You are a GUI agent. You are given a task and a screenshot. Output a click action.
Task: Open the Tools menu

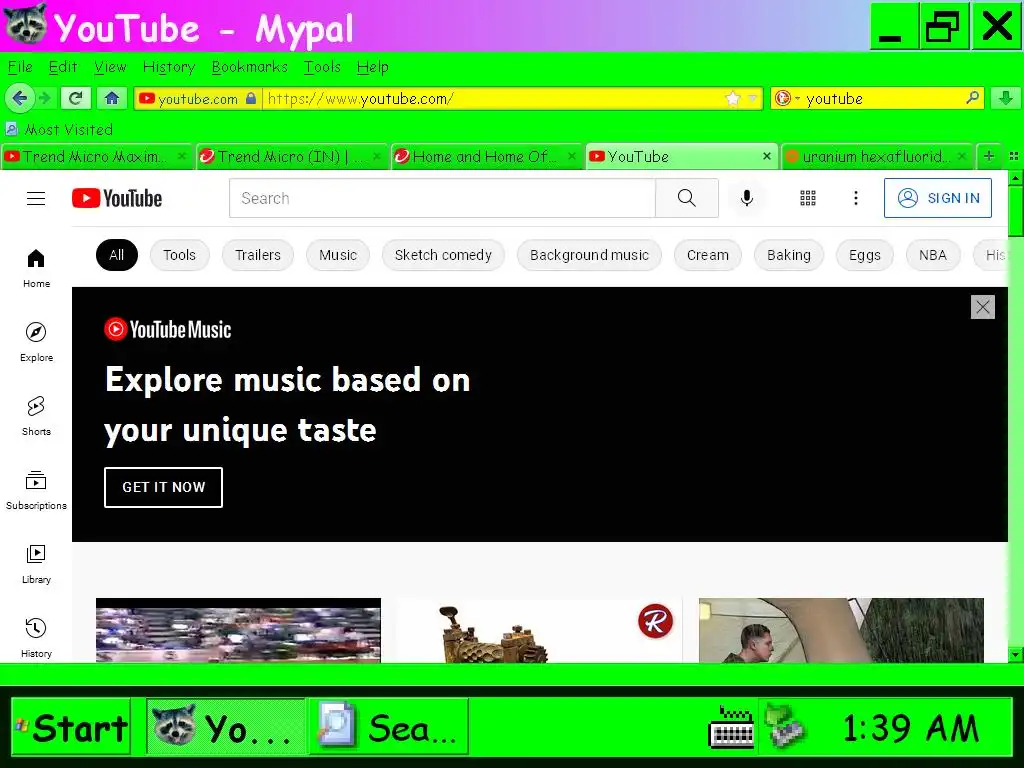pos(322,67)
